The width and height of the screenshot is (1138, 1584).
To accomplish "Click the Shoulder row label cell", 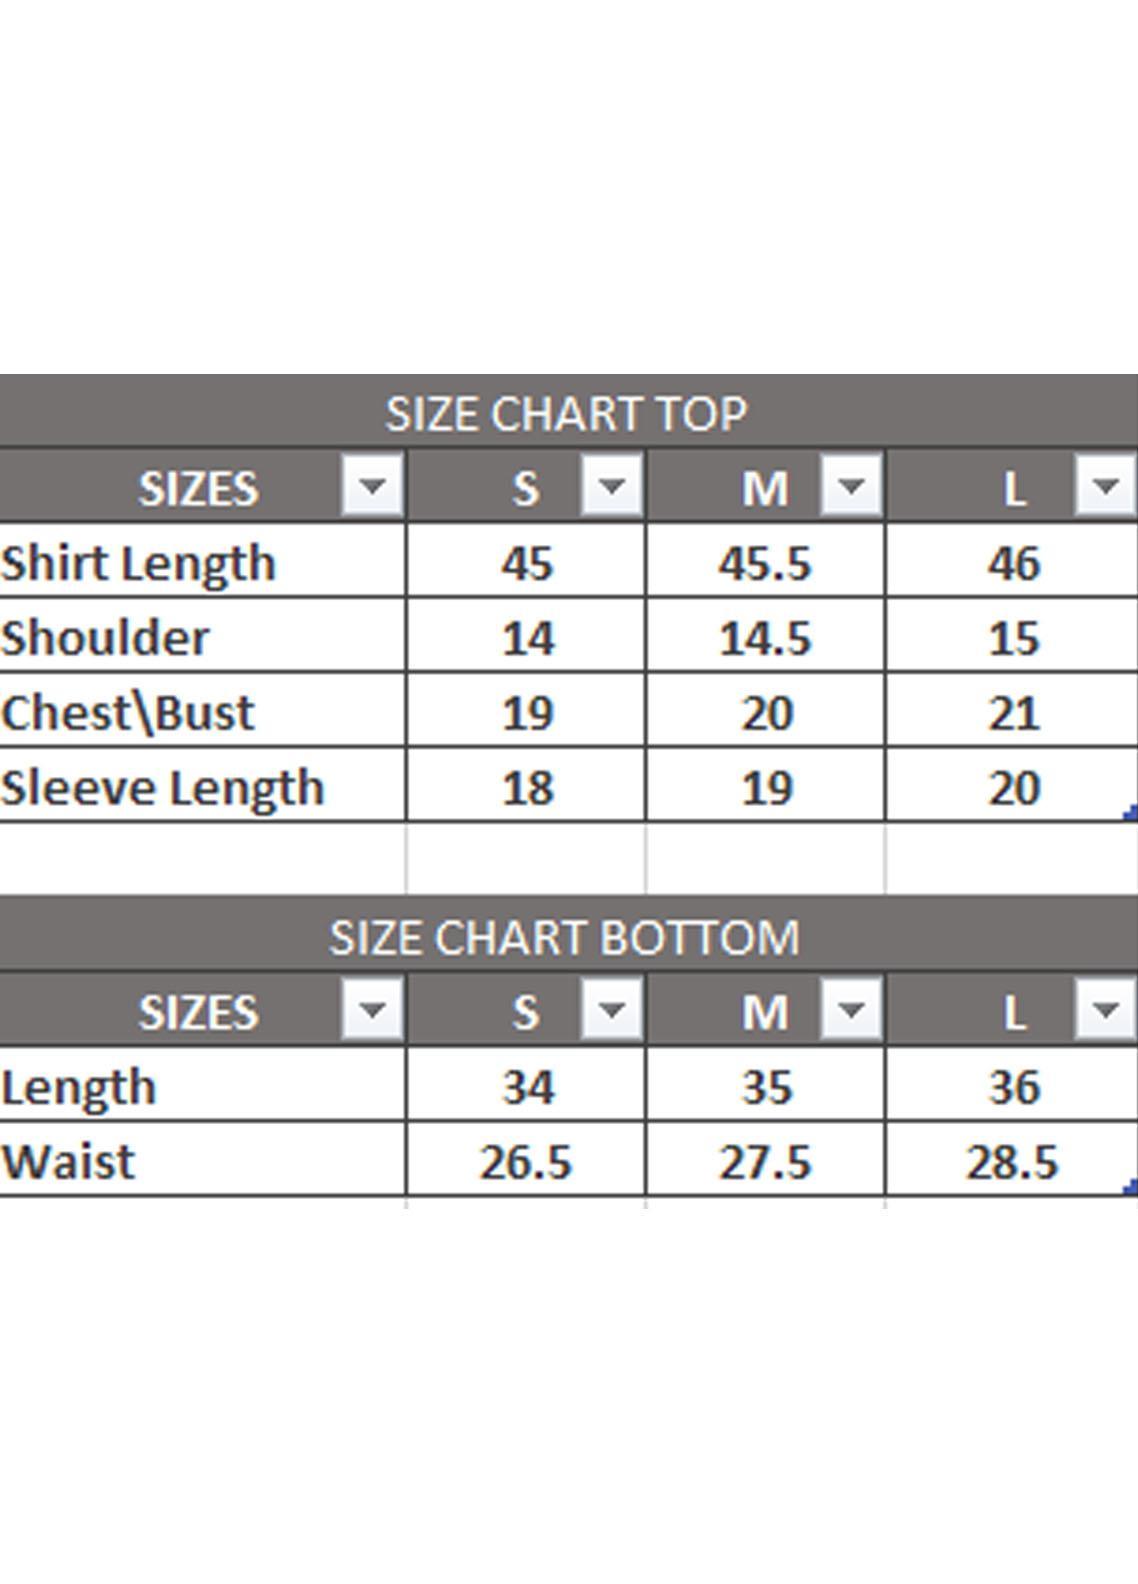I will 105,637.
